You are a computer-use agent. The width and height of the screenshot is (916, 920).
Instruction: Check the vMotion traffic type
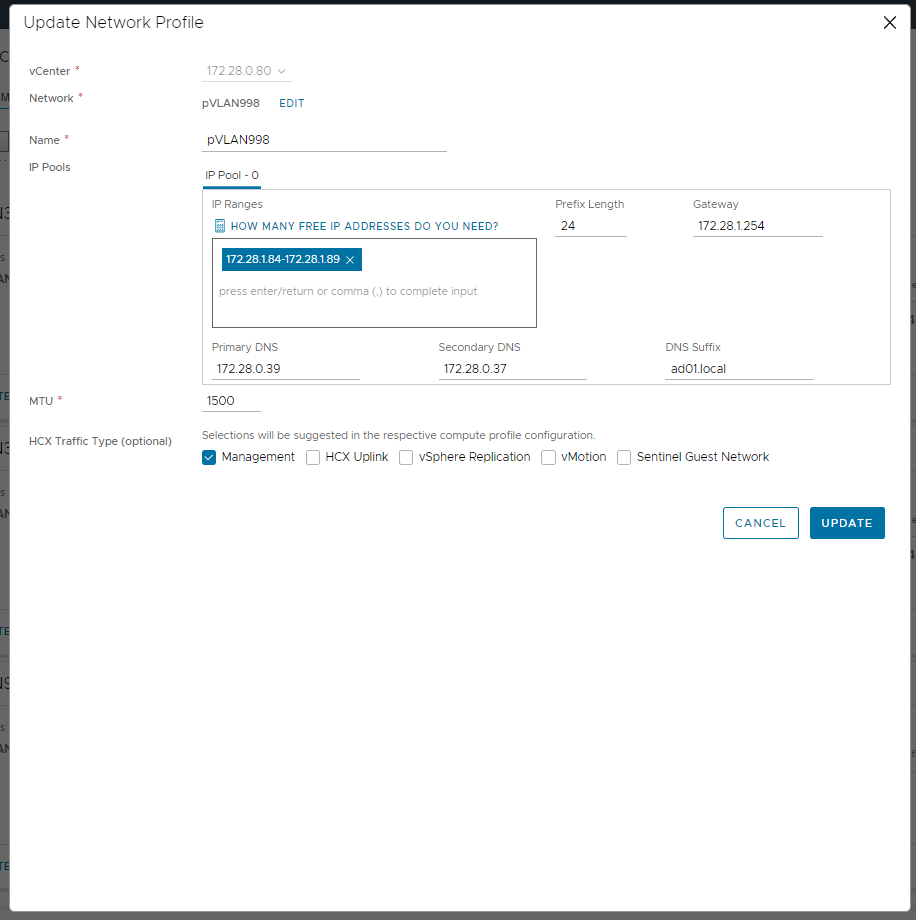(548, 457)
